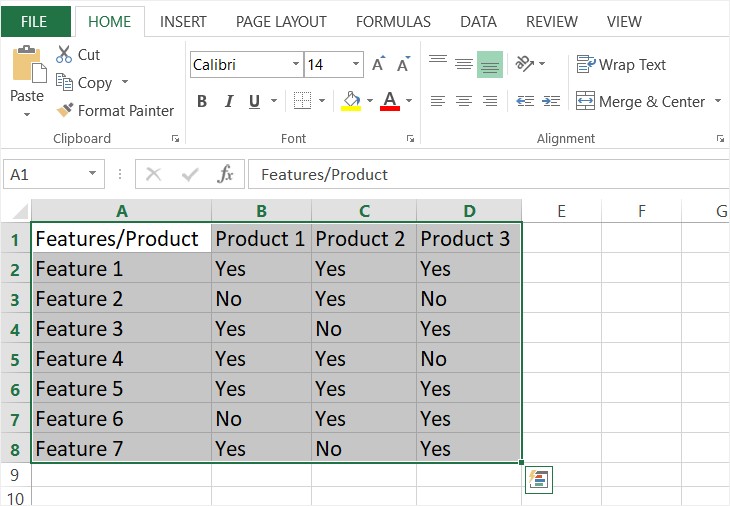Click the Orientation text angle icon
730x506 pixels.
pos(524,63)
